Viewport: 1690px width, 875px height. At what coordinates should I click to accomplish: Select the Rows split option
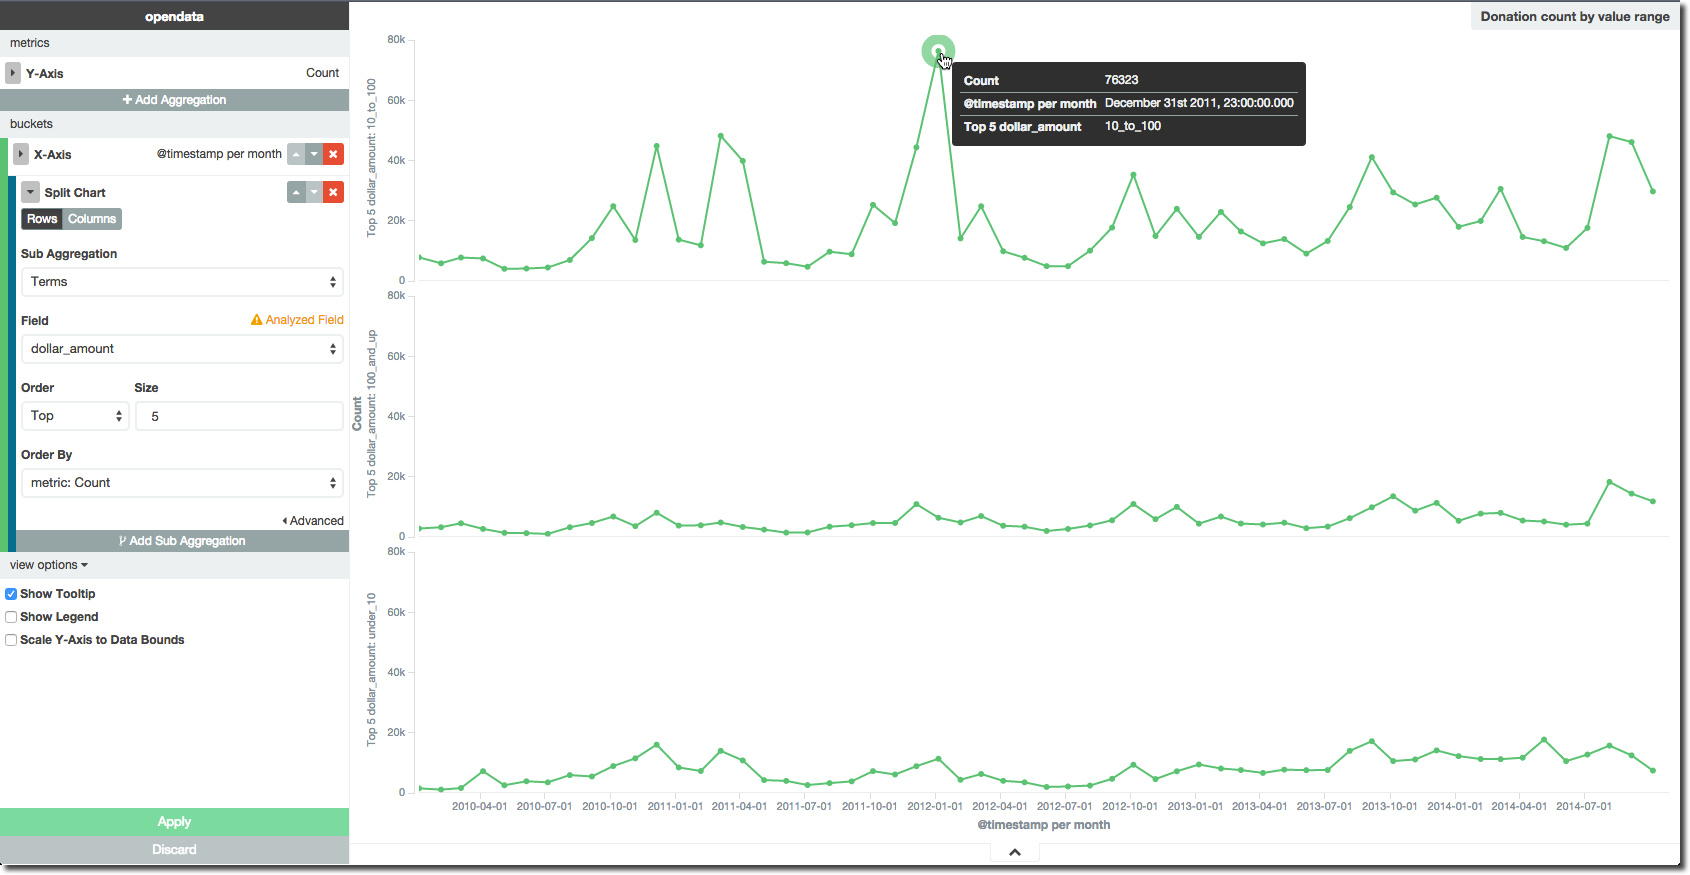tap(42, 219)
